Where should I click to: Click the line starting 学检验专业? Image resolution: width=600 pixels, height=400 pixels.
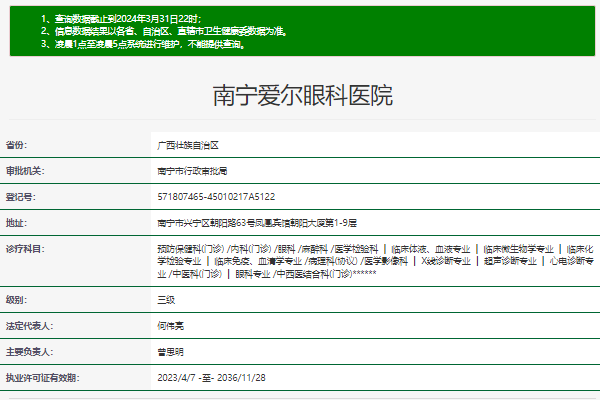coord(375,261)
